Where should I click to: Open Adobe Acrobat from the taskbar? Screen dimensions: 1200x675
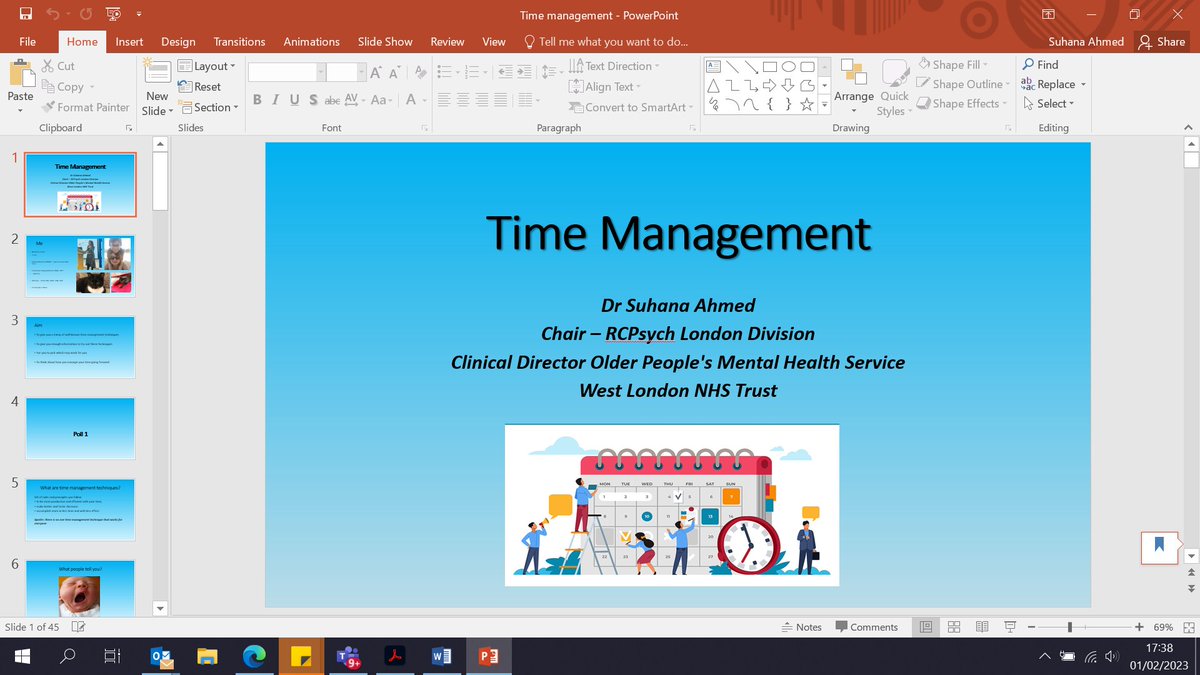(395, 656)
